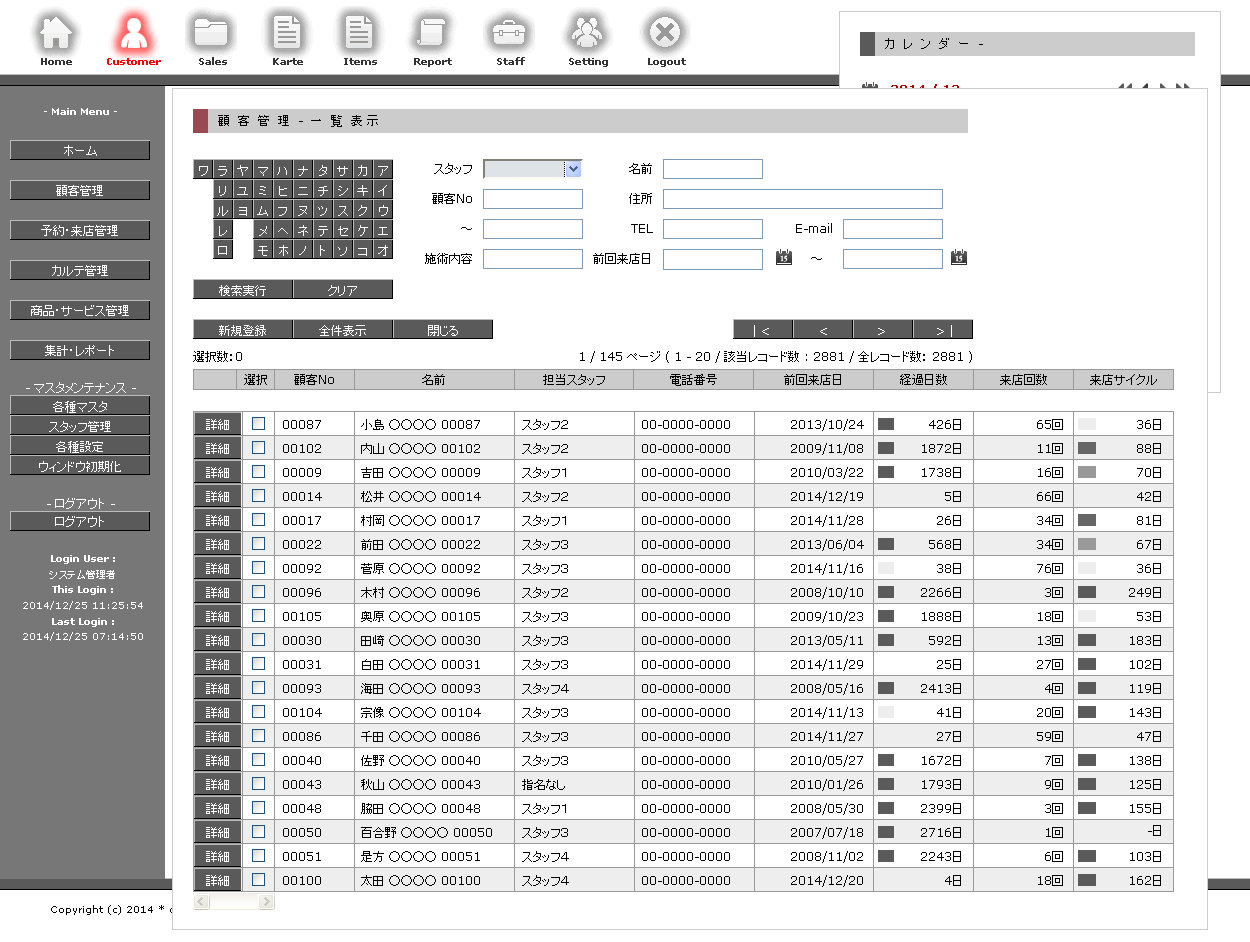Open the Home icon in top toolbar
This screenshot has width=1250, height=942.
point(56,39)
